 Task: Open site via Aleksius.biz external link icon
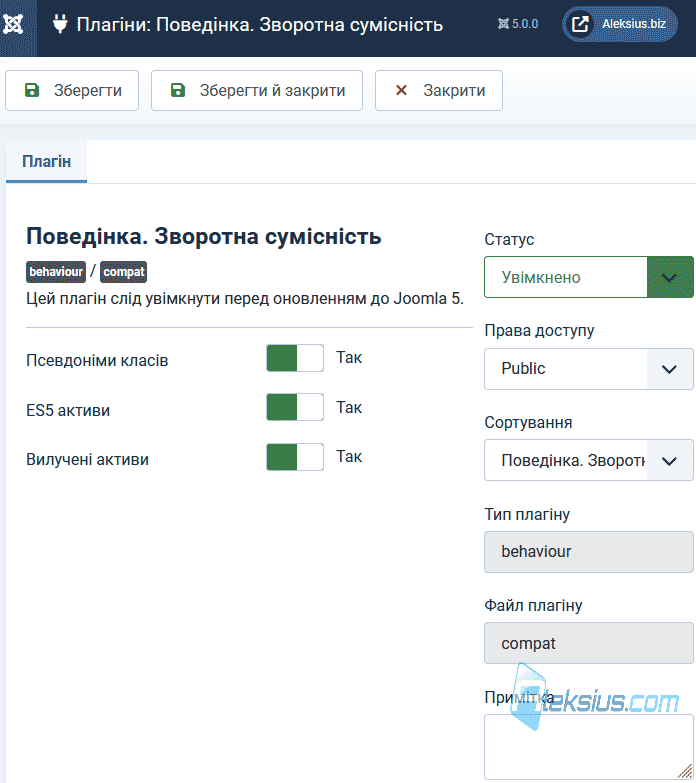[580, 24]
